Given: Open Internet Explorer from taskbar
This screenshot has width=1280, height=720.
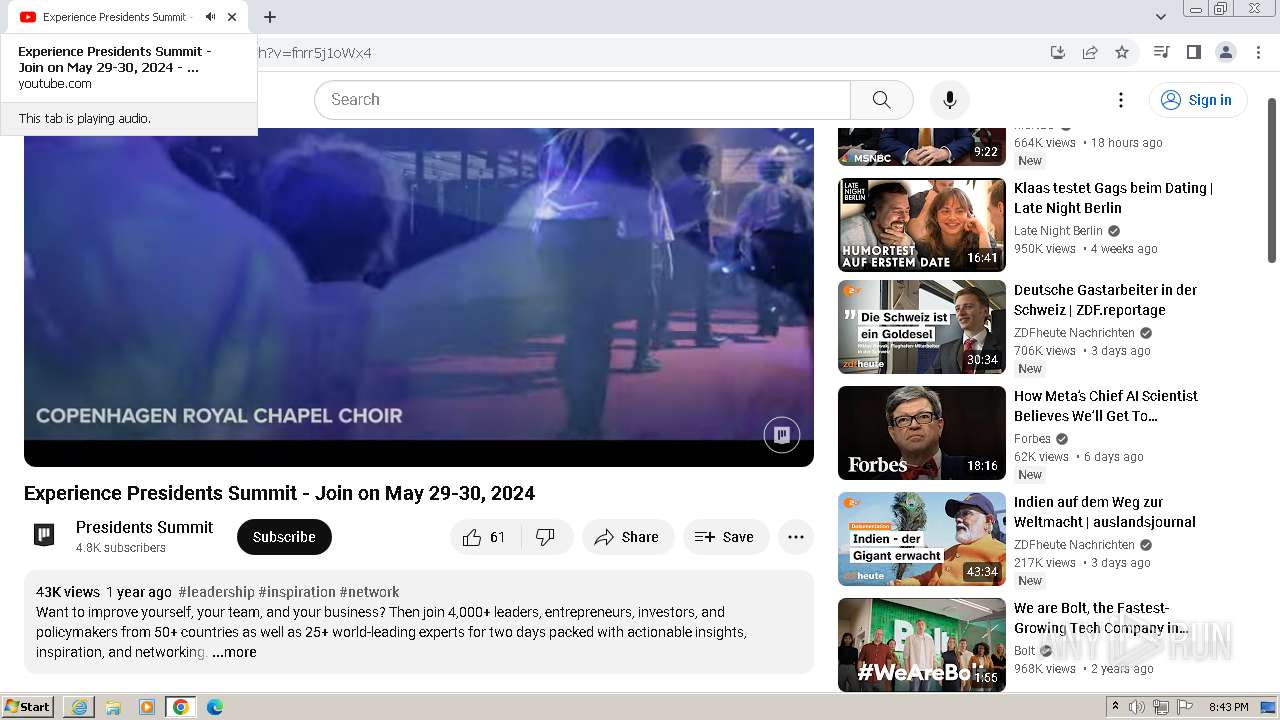Looking at the screenshot, I should [79, 707].
